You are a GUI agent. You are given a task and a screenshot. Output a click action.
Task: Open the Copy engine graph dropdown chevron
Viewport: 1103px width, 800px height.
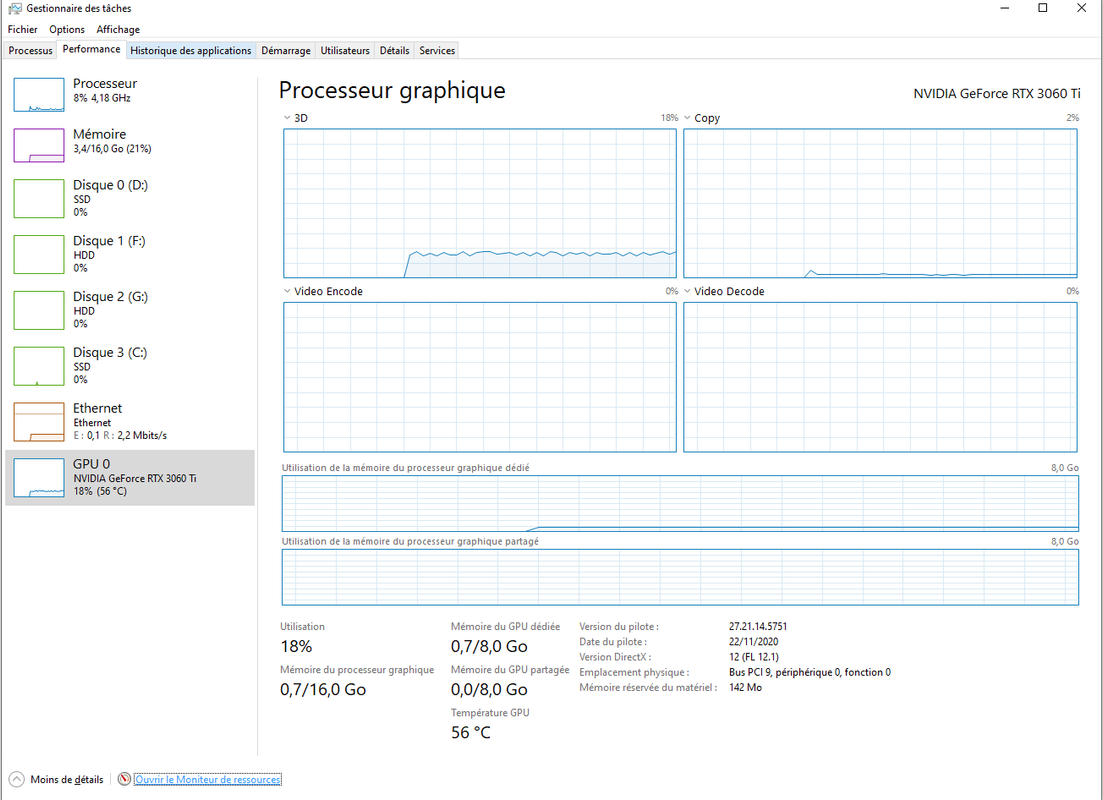(x=687, y=118)
